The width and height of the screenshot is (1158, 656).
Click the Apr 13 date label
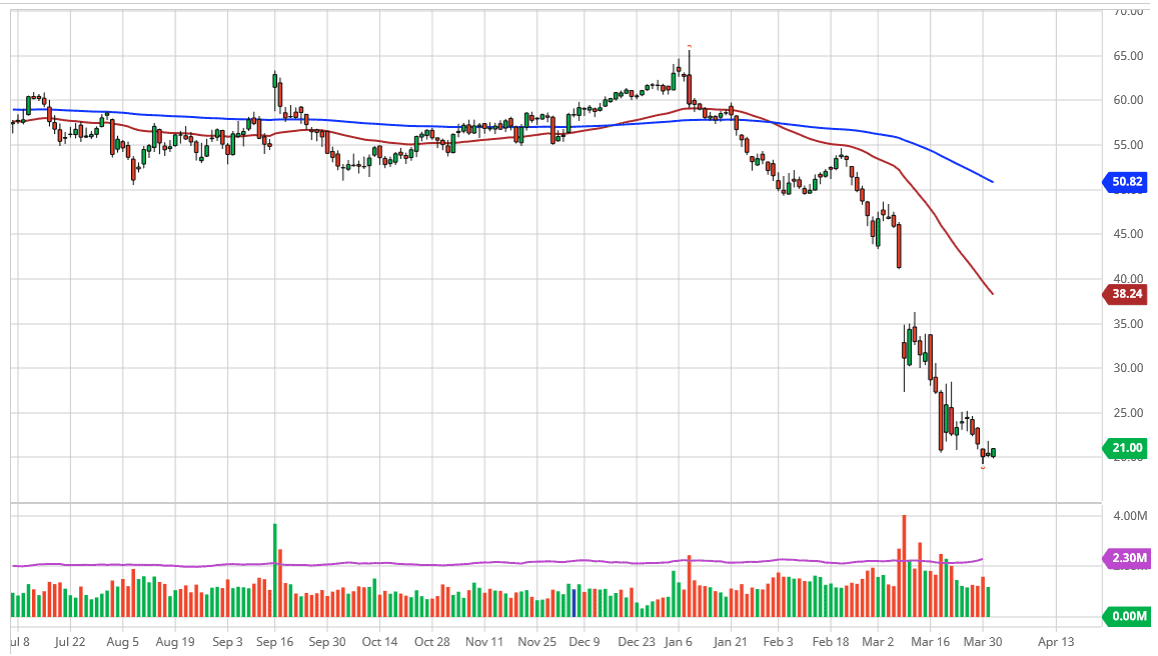coord(1056,641)
